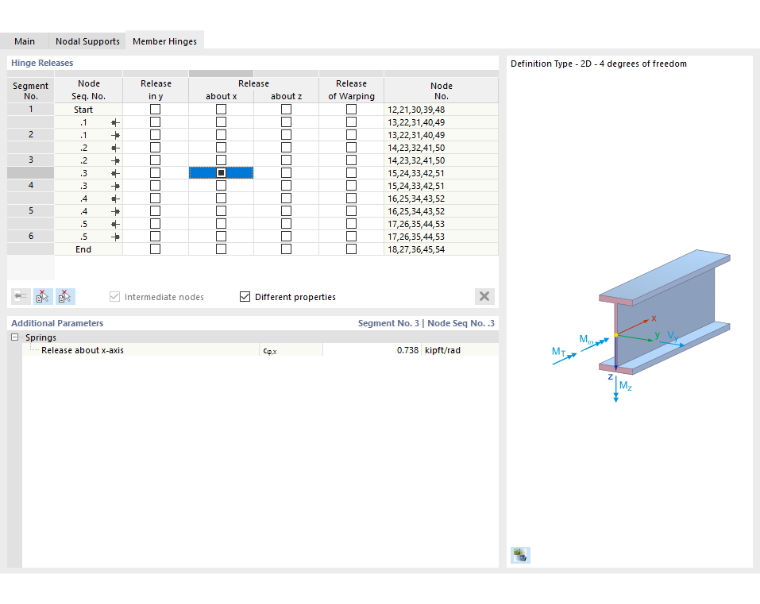The height and width of the screenshot is (604, 760).
Task: Click node list 12,21,30,39,48
Action: [x=441, y=110]
